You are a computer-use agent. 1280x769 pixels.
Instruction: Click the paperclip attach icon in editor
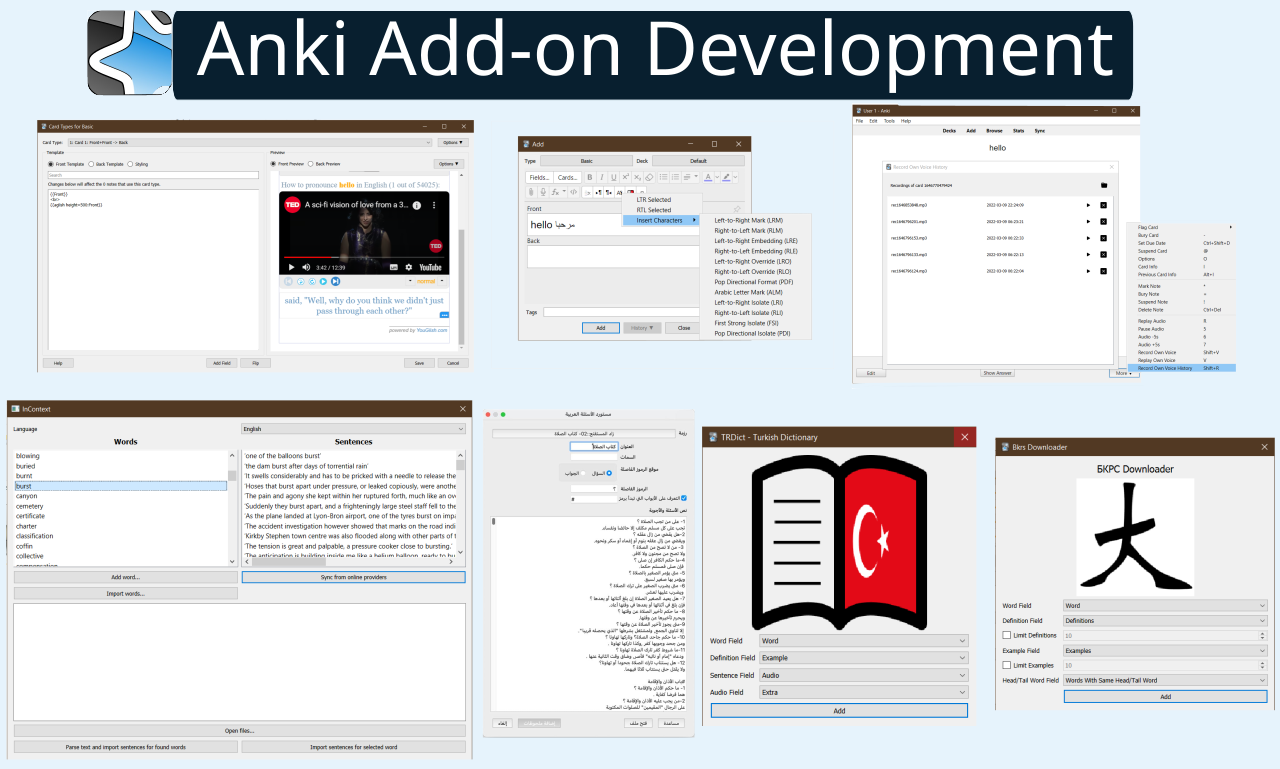click(x=531, y=192)
